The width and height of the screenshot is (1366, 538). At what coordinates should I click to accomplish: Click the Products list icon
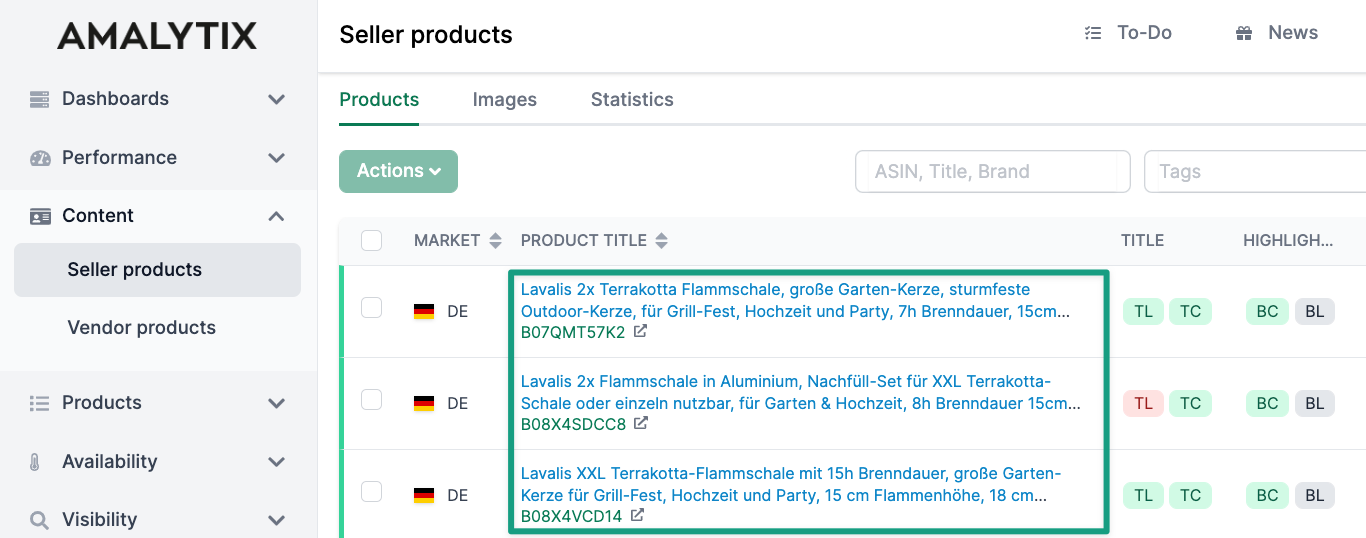(x=40, y=403)
